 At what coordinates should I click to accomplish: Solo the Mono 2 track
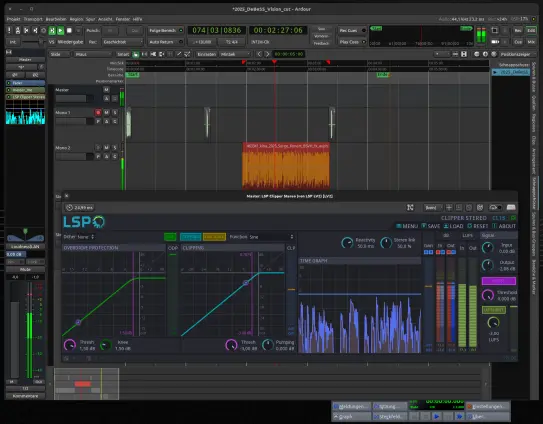(x=115, y=148)
